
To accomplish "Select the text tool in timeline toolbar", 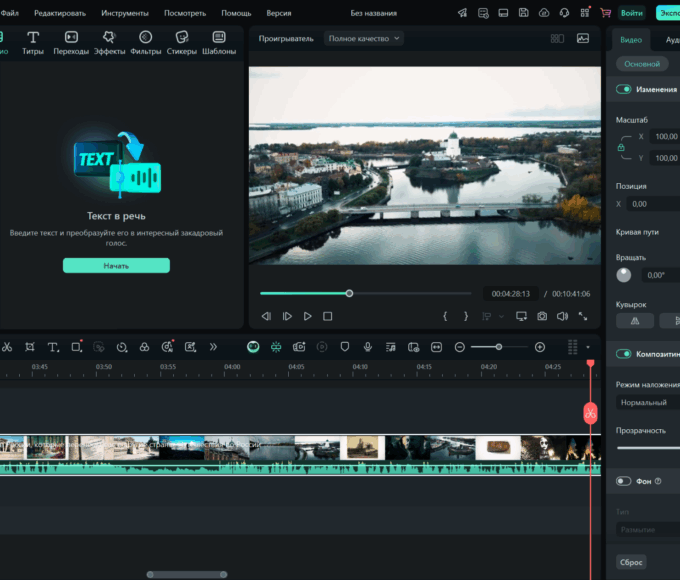I will pyautogui.click(x=53, y=347).
